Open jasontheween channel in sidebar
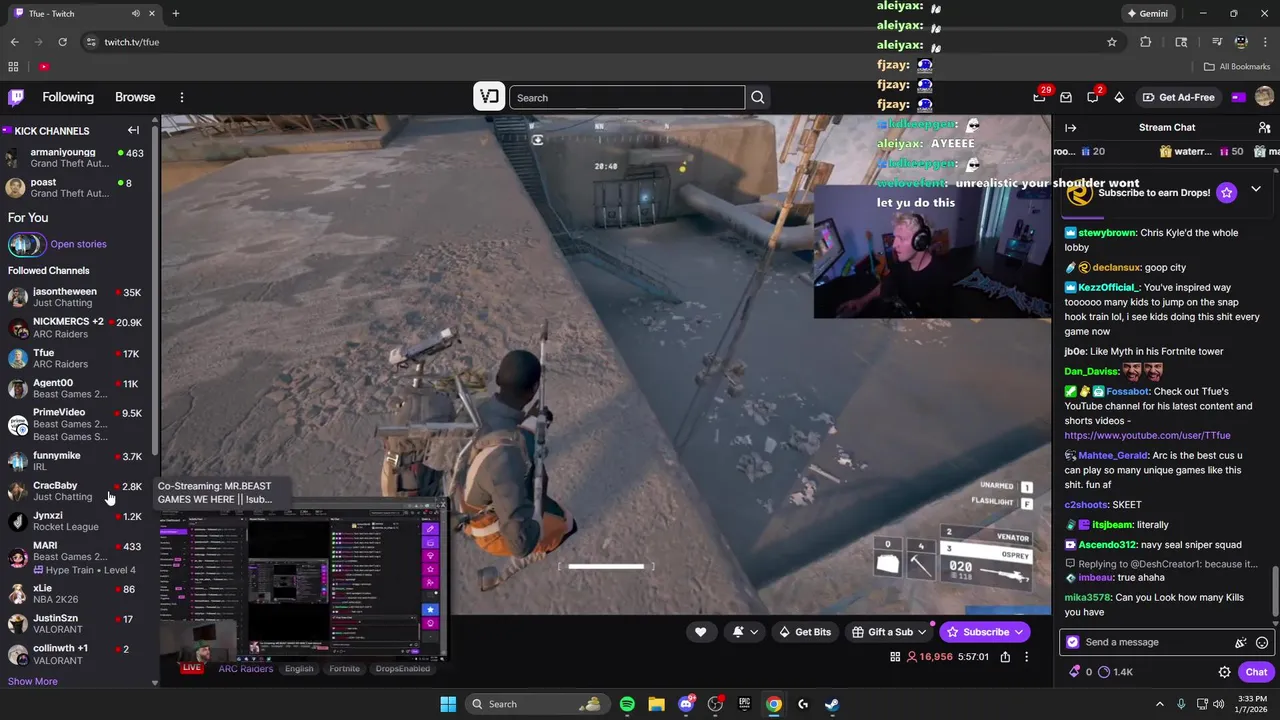Screen dimensions: 1280x720 (x=76, y=297)
